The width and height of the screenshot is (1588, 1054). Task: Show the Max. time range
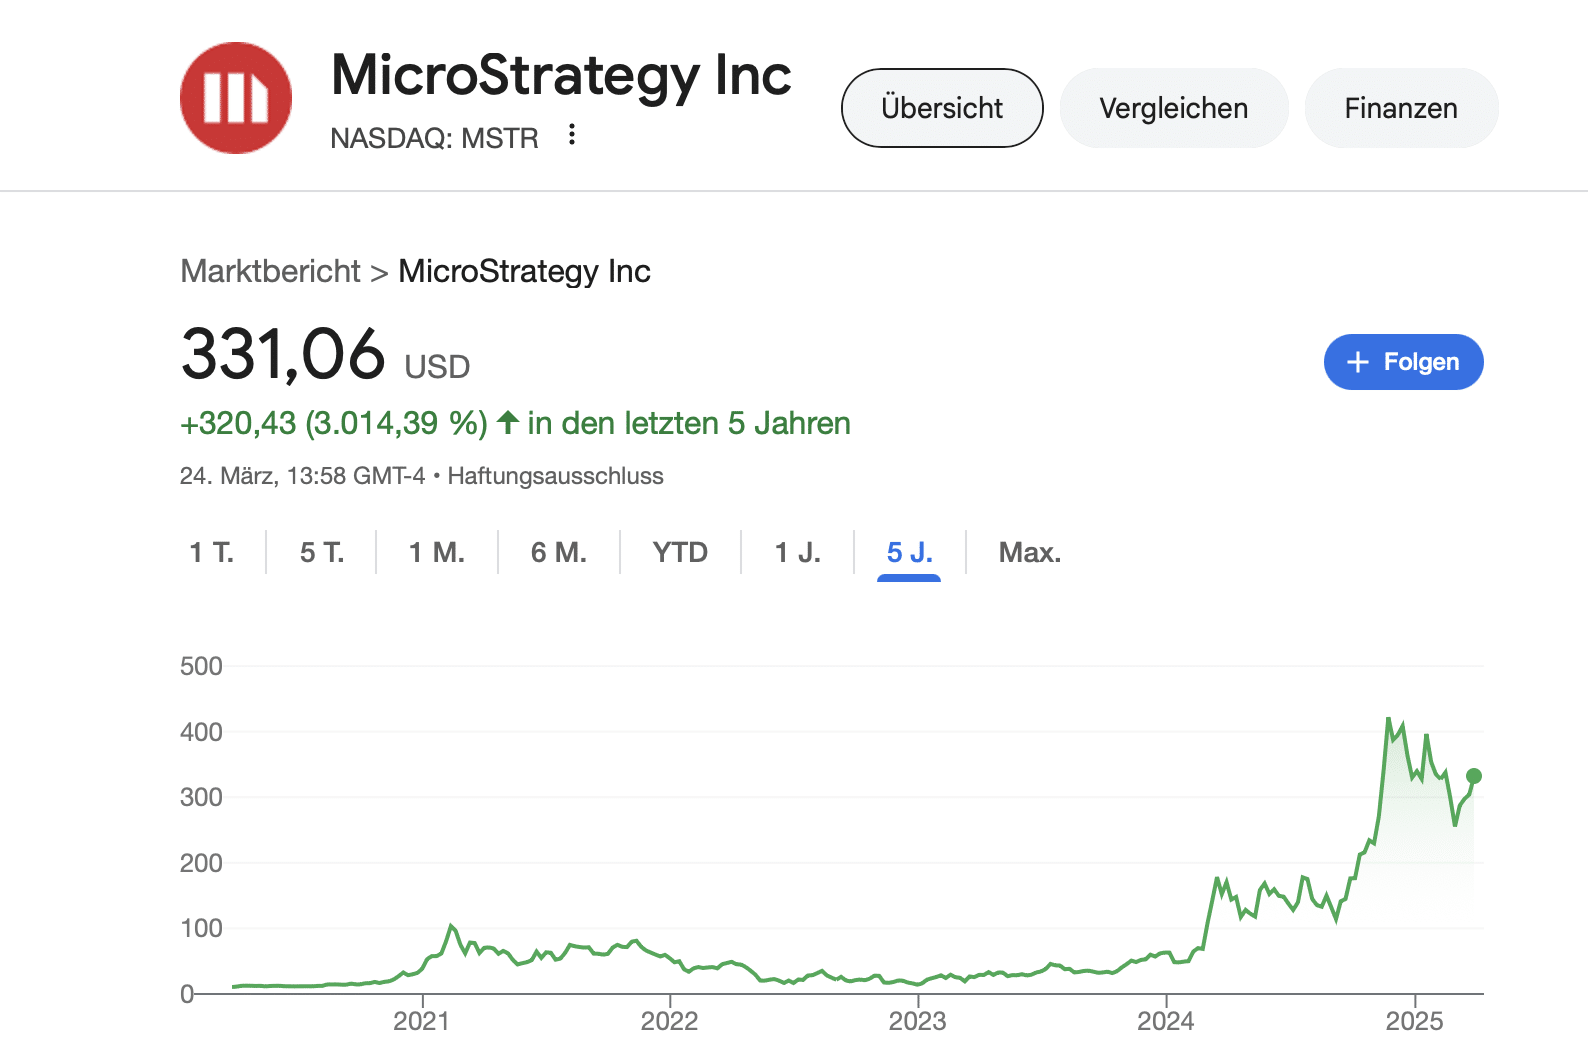click(1029, 552)
